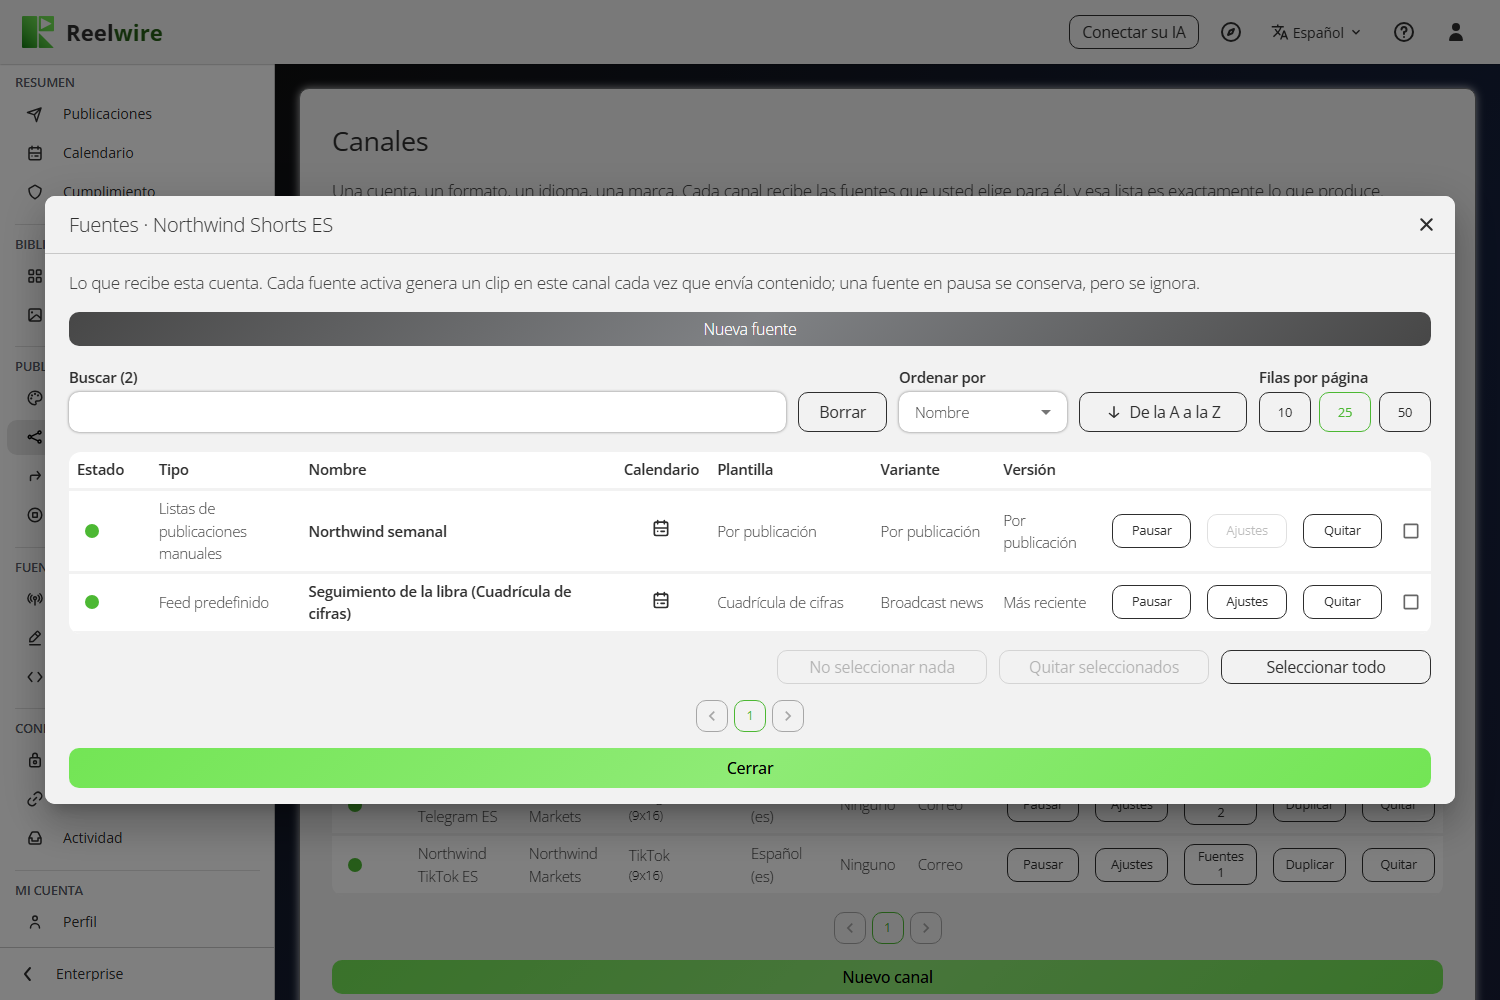Click the Borrar button
This screenshot has width=1500, height=1000.
click(x=842, y=412)
